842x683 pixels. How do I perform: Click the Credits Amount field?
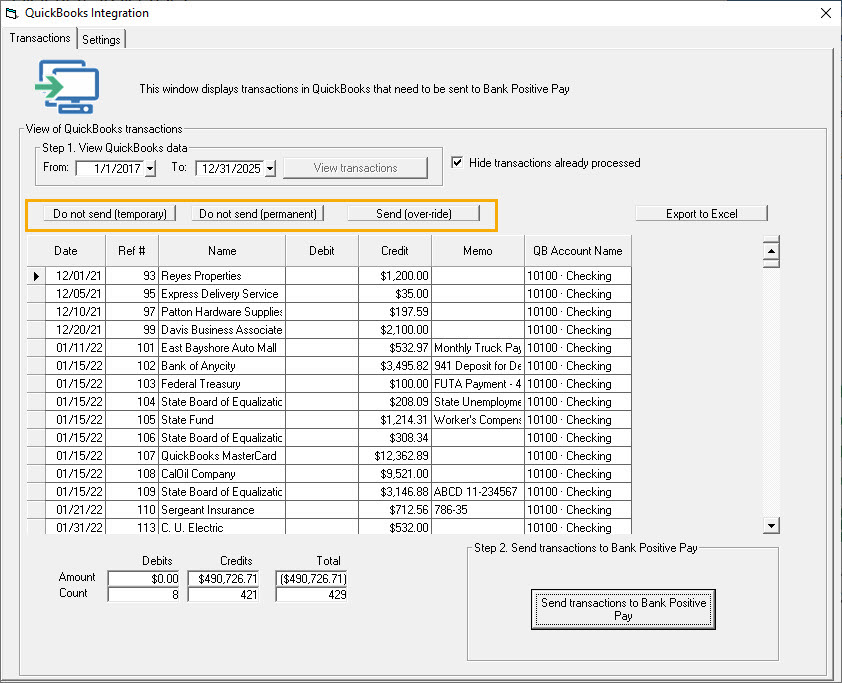click(x=223, y=578)
